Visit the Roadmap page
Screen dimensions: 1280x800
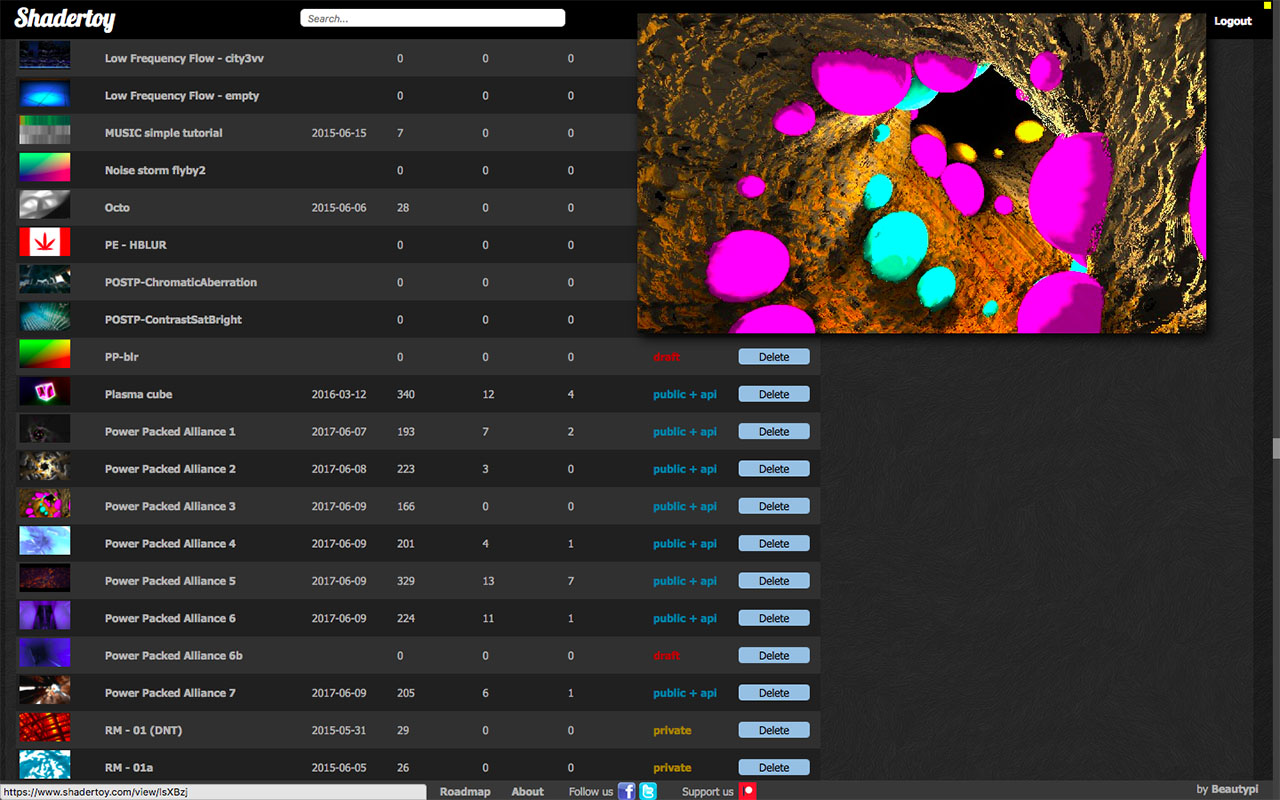464,790
